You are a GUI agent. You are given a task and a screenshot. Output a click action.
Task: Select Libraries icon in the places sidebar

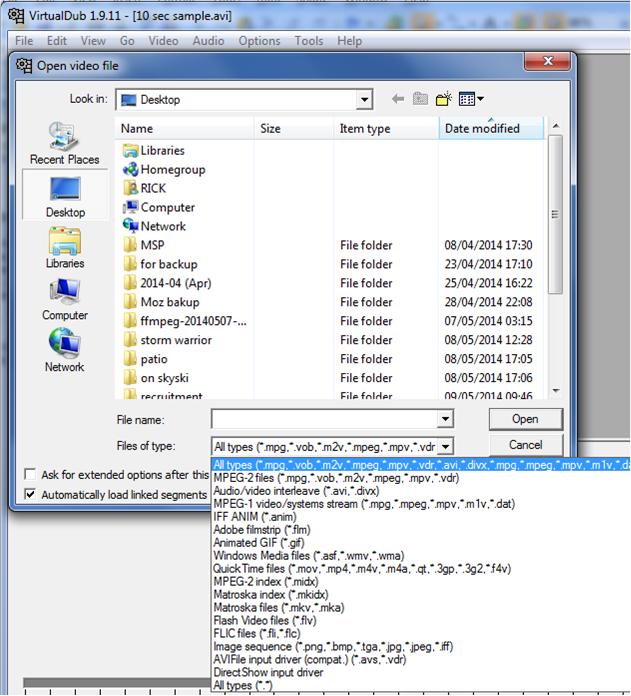65,241
